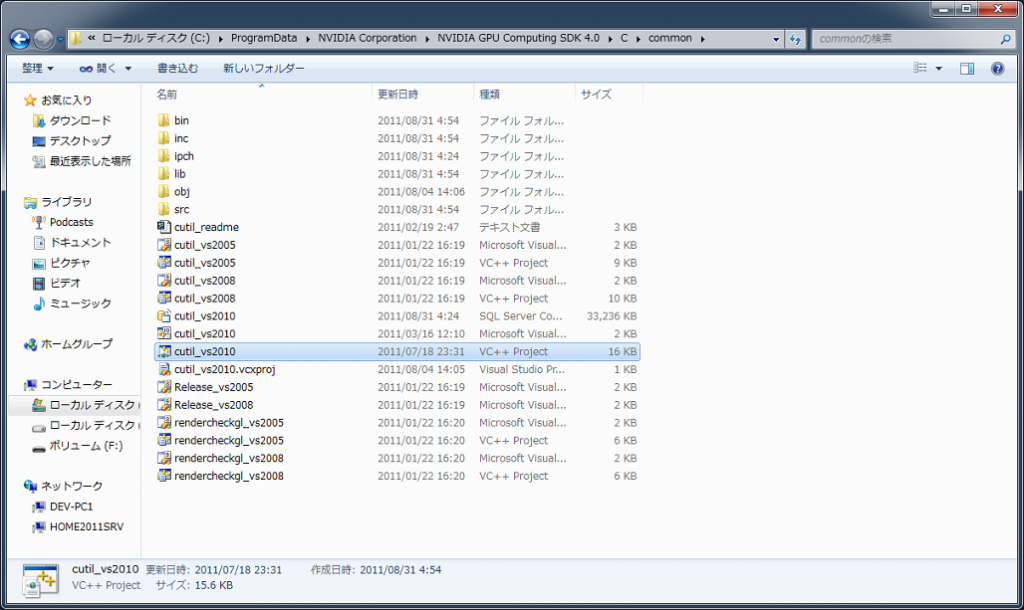The image size is (1024, 610).
Task: Click the refresh button beside address bar
Action: click(x=796, y=39)
